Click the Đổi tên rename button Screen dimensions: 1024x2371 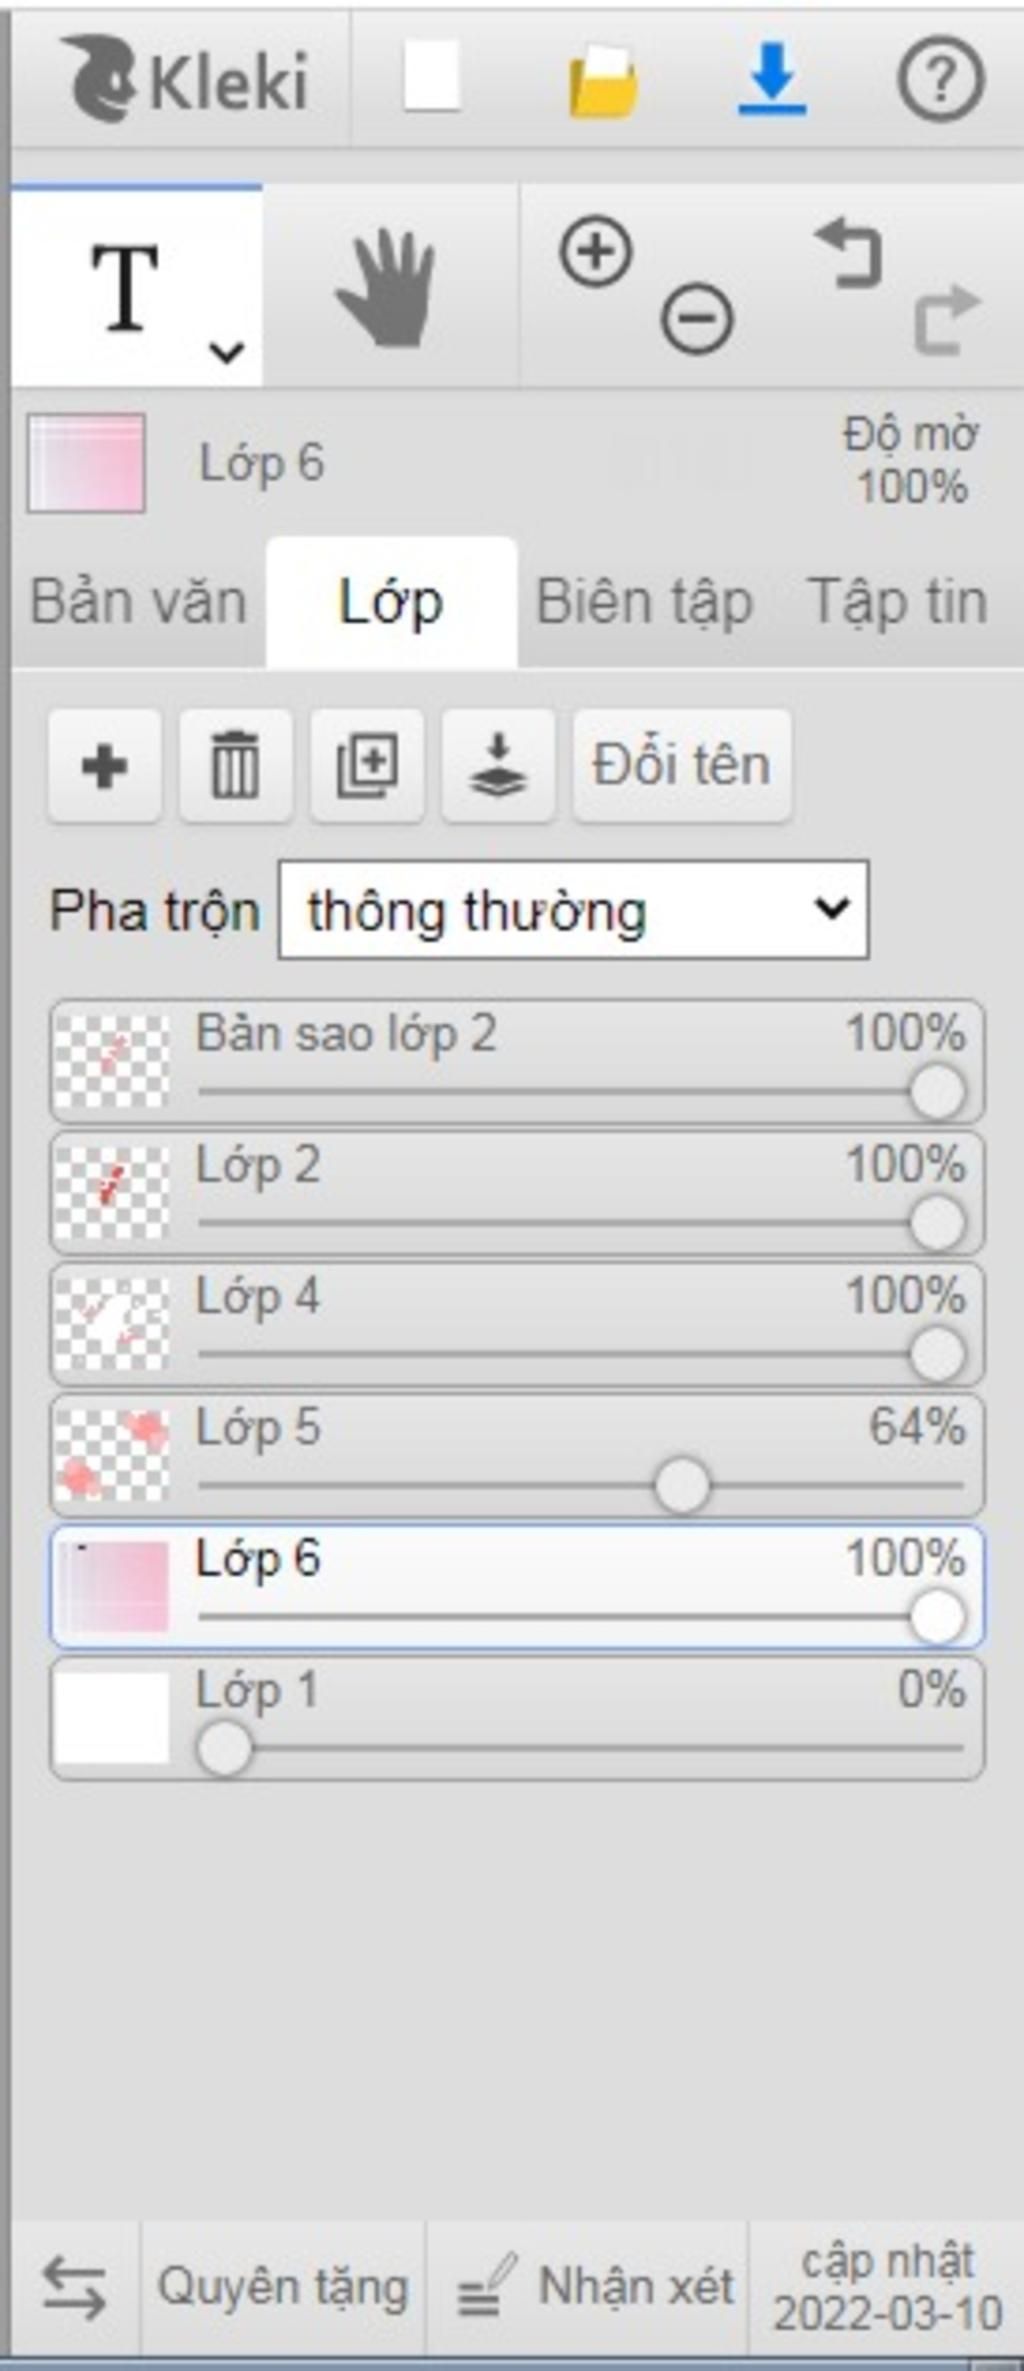pos(682,766)
